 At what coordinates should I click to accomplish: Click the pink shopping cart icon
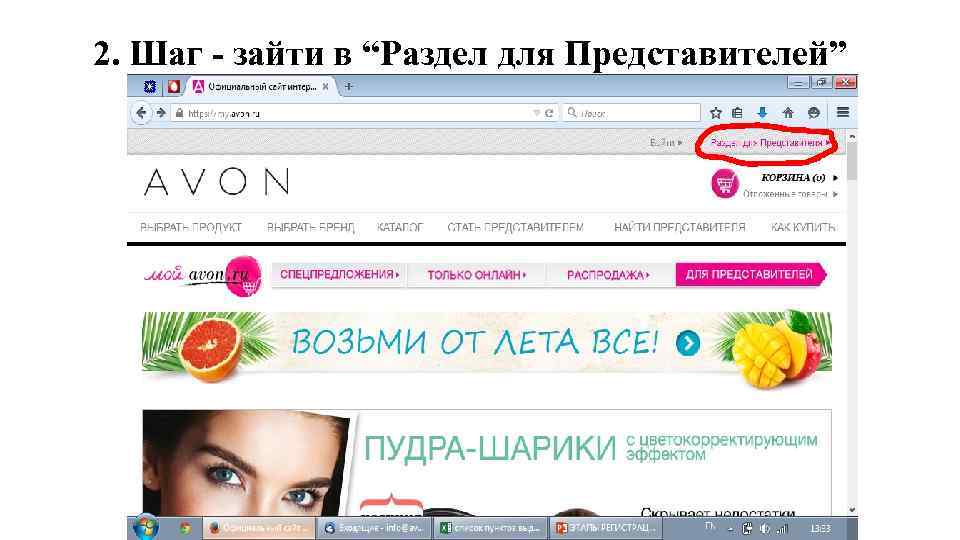[725, 183]
